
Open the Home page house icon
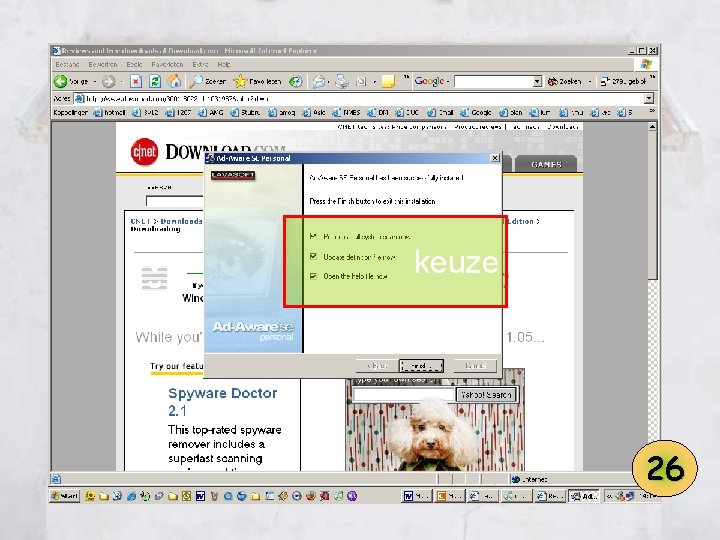coord(174,82)
